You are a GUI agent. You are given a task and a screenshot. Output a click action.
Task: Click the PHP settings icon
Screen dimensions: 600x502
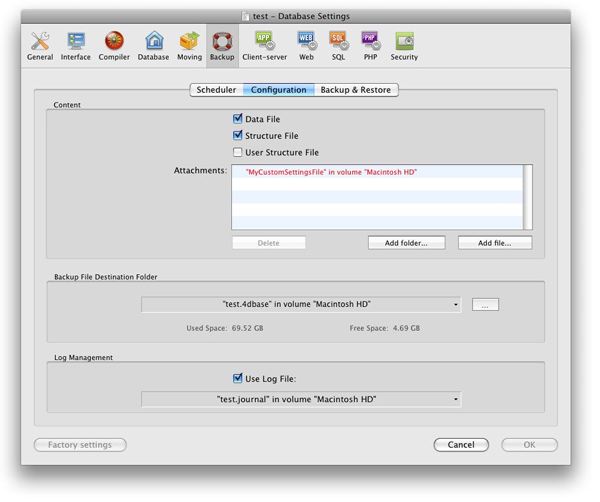pos(369,43)
